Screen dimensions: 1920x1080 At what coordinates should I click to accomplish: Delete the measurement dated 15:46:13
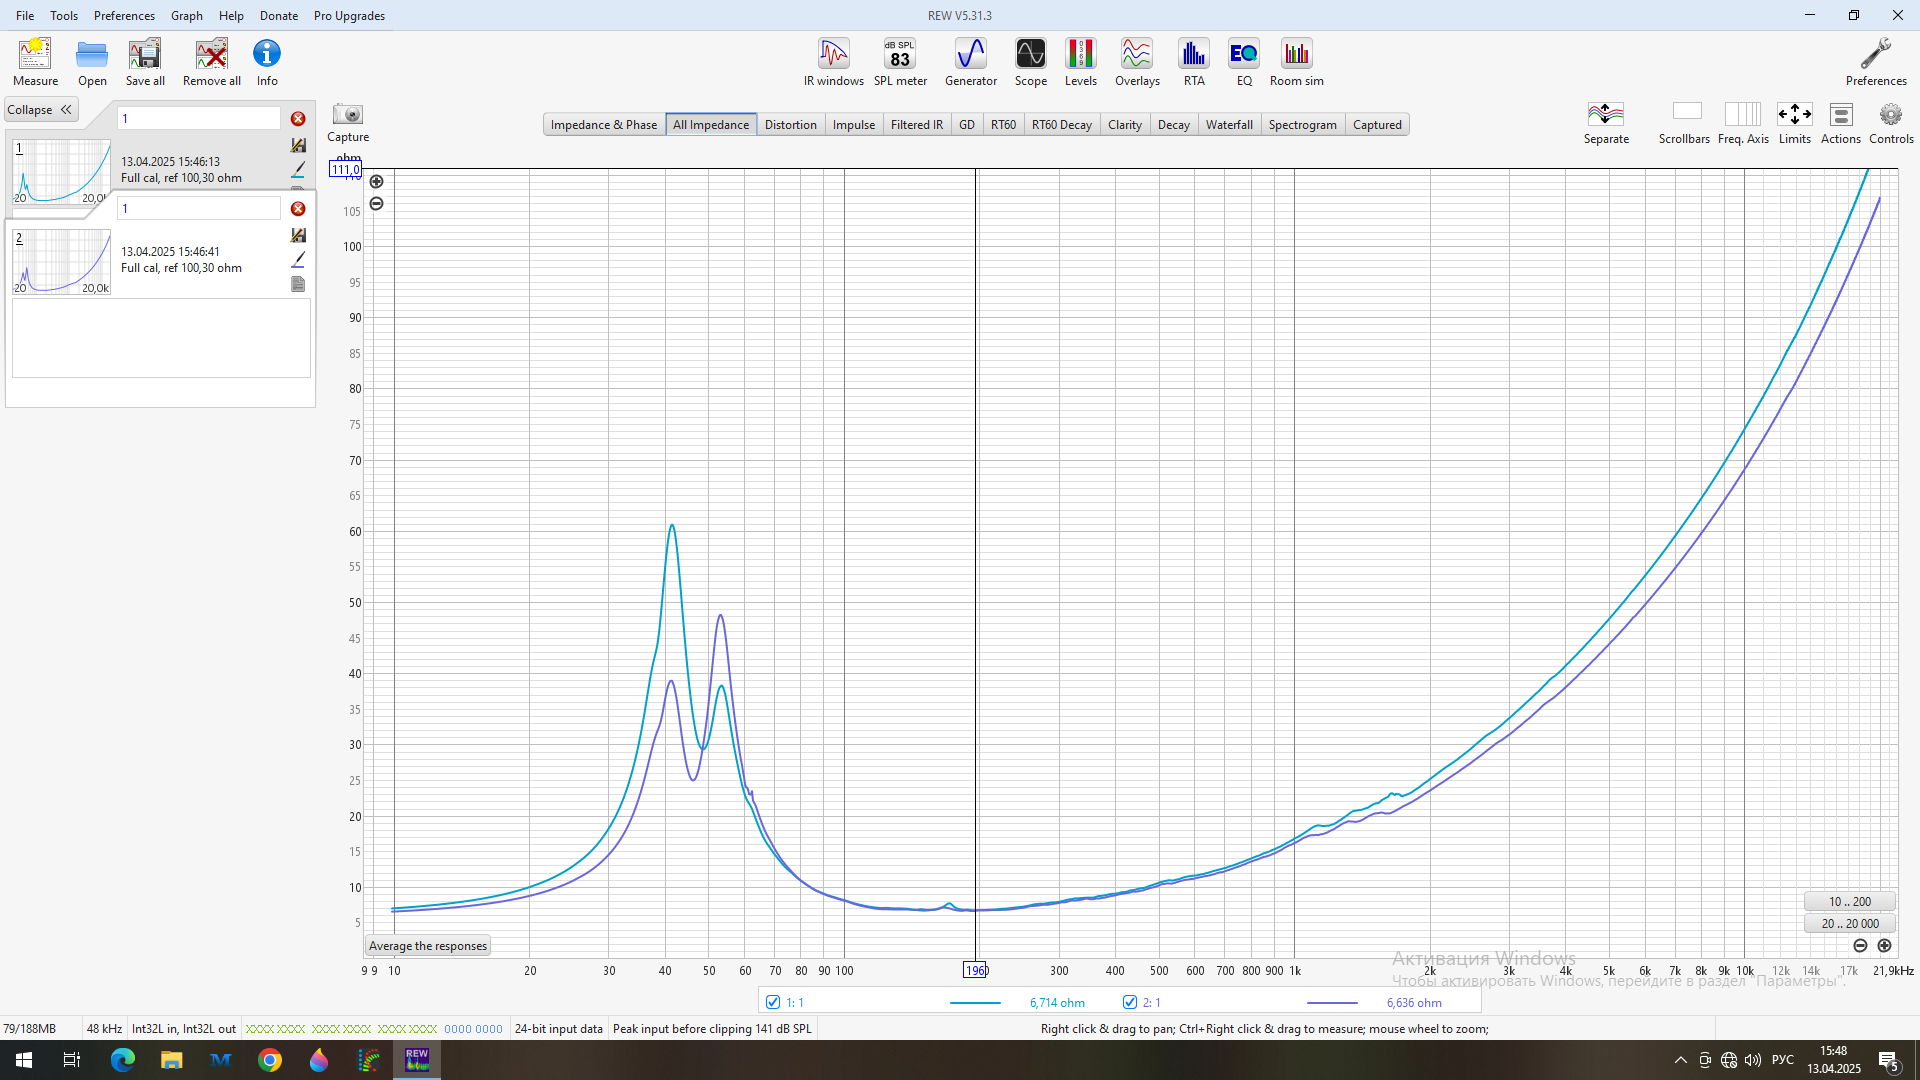pos(298,119)
